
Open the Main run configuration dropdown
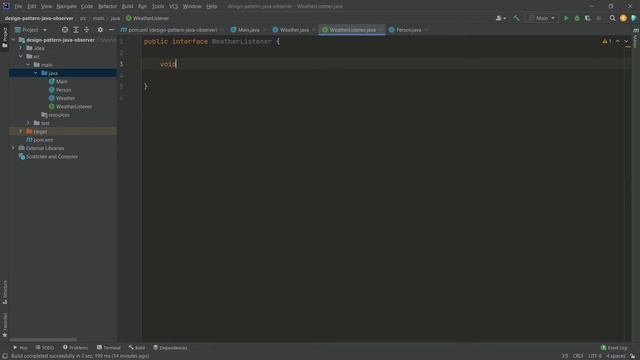(x=542, y=18)
